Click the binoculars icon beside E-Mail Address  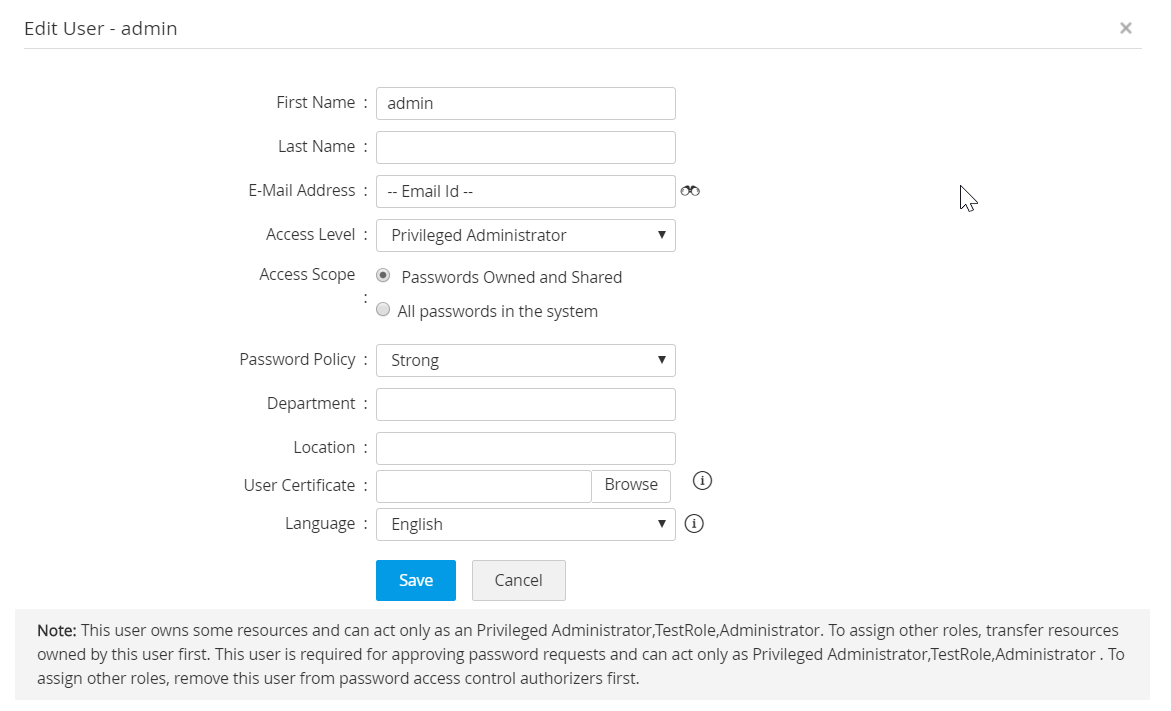[690, 191]
